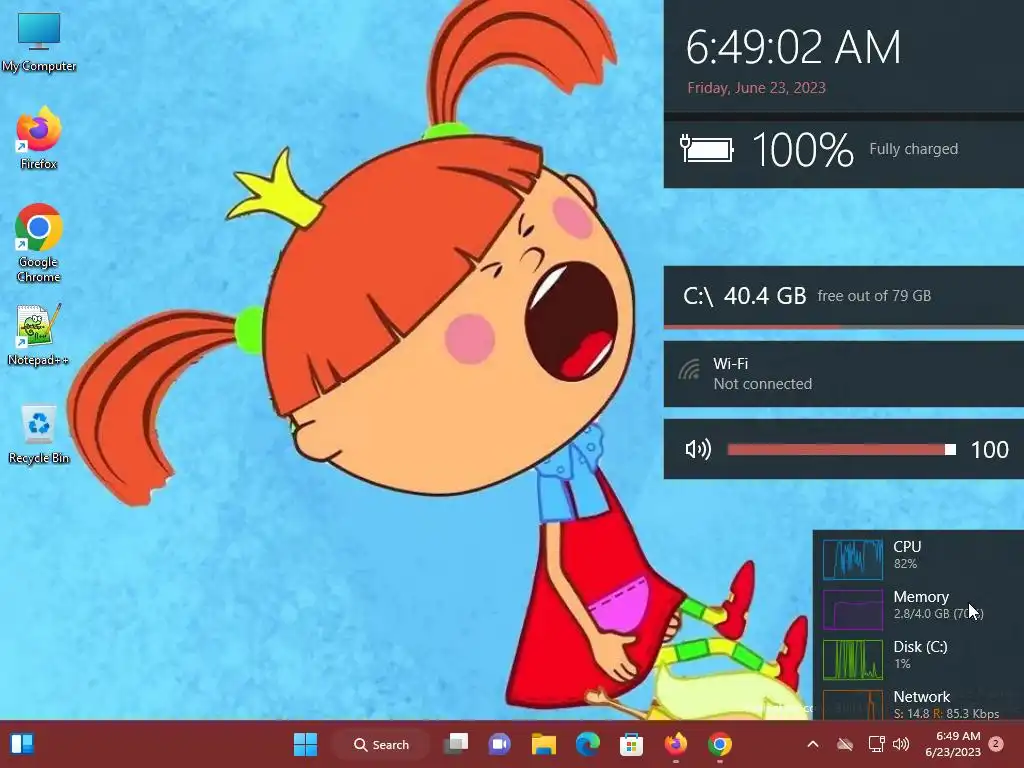Click the Memory 2.8/4.0 GB label
The image size is (1024, 768).
(x=938, y=605)
